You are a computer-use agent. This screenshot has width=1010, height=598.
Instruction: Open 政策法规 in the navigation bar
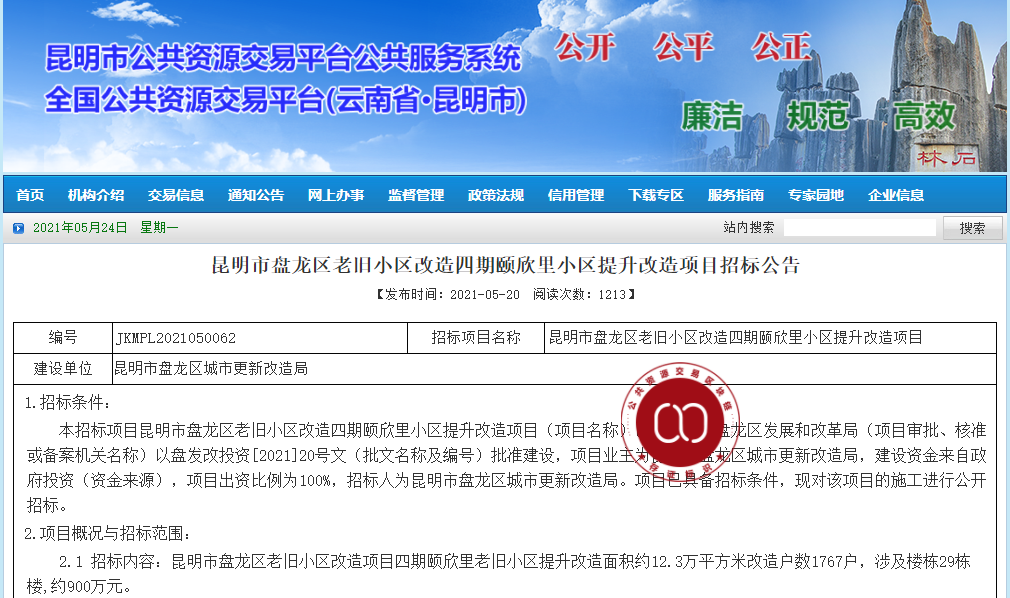496,195
